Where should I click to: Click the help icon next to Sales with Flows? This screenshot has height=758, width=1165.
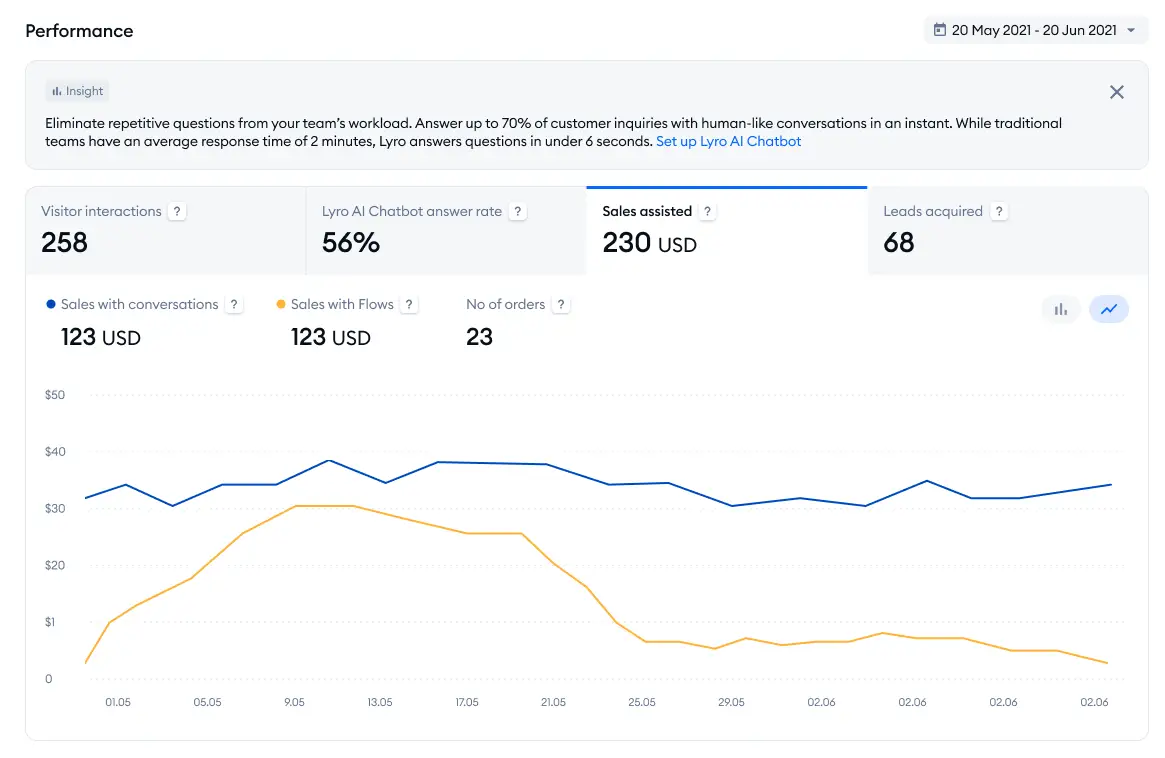(x=409, y=305)
